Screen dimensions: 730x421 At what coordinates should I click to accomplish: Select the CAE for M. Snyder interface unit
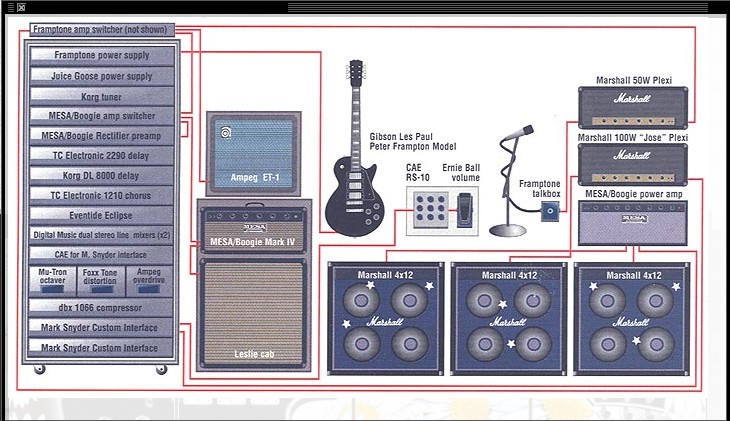(101, 255)
